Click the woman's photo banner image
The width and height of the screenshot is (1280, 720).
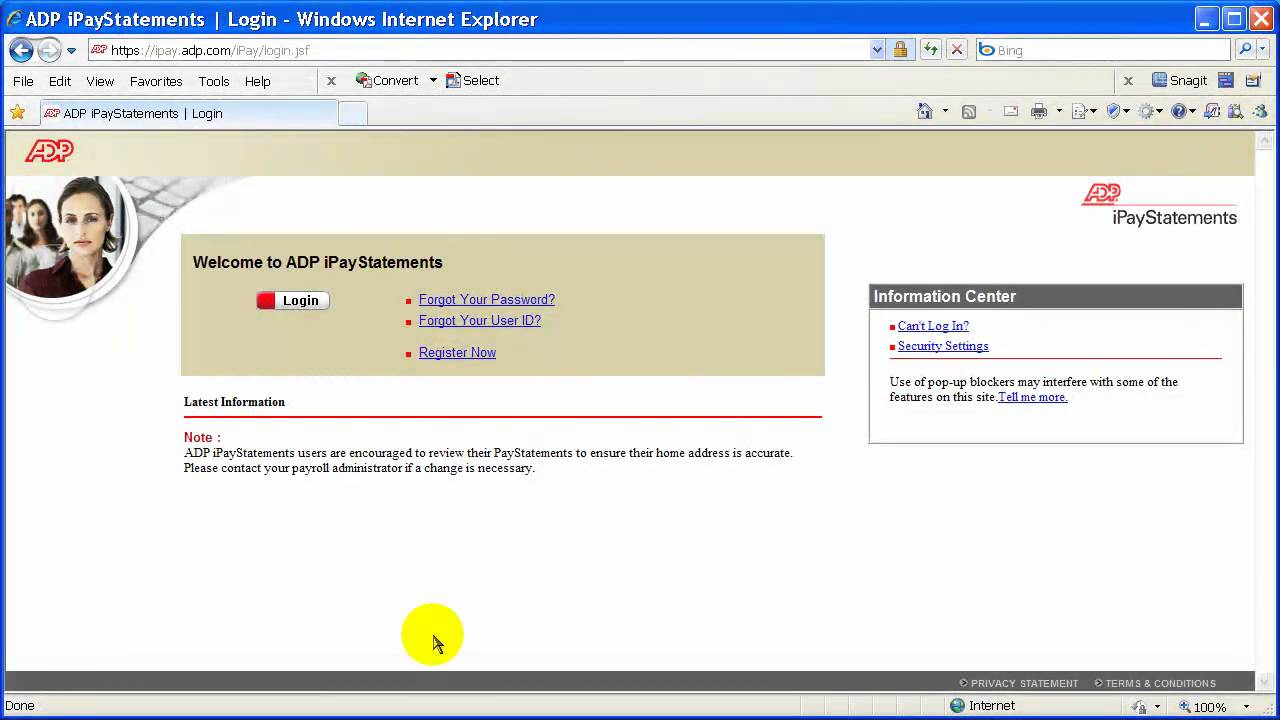tap(68, 238)
